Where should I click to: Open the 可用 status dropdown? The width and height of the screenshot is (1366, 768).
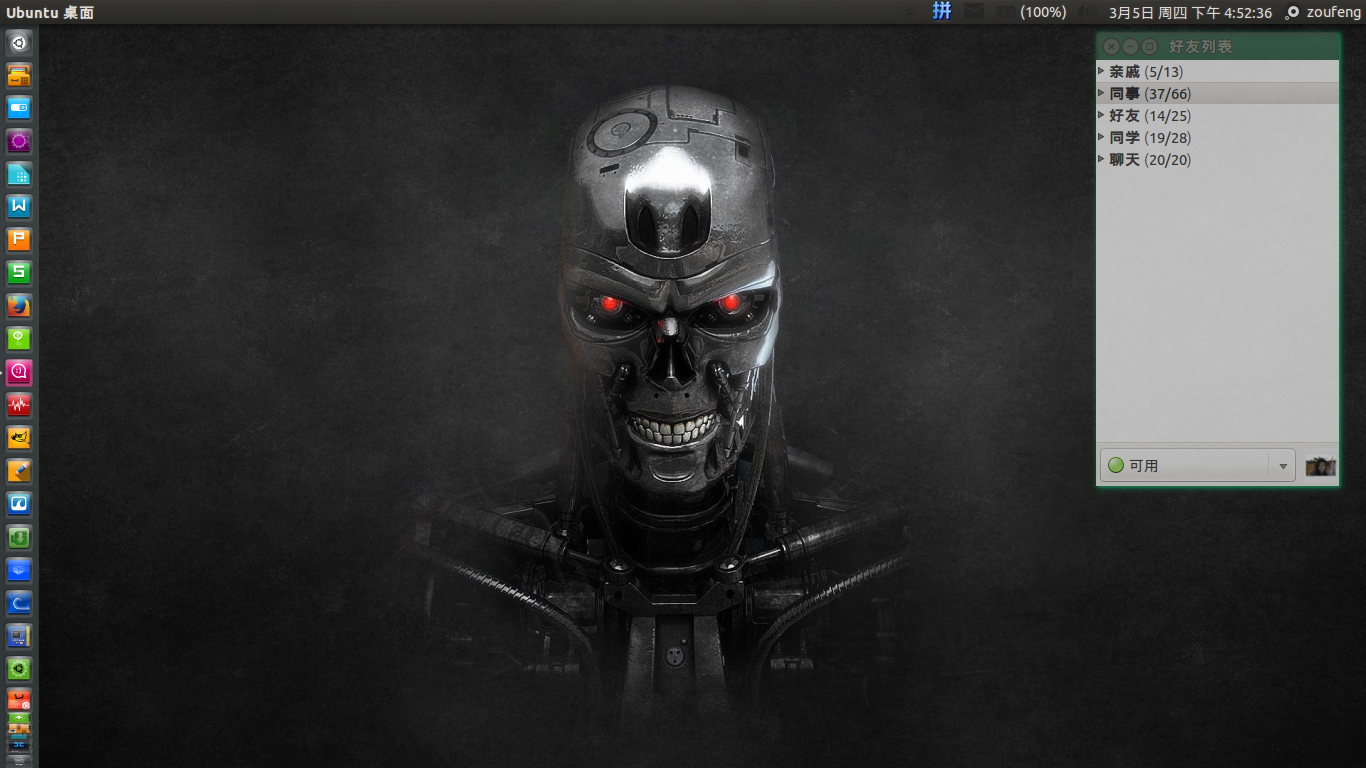[1198, 465]
